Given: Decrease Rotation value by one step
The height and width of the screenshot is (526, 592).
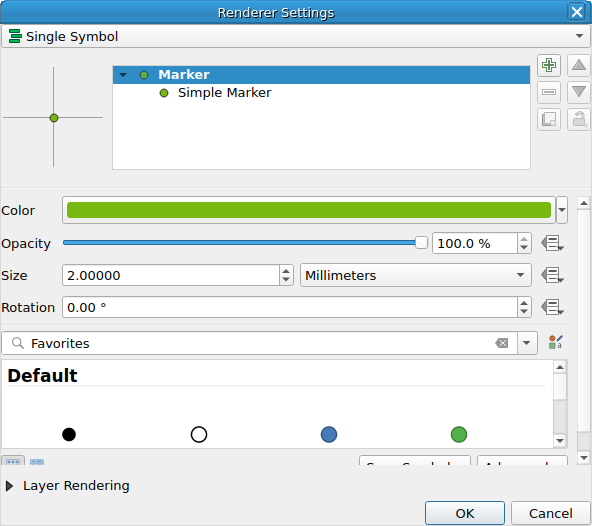Looking at the screenshot, I should click(524, 312).
